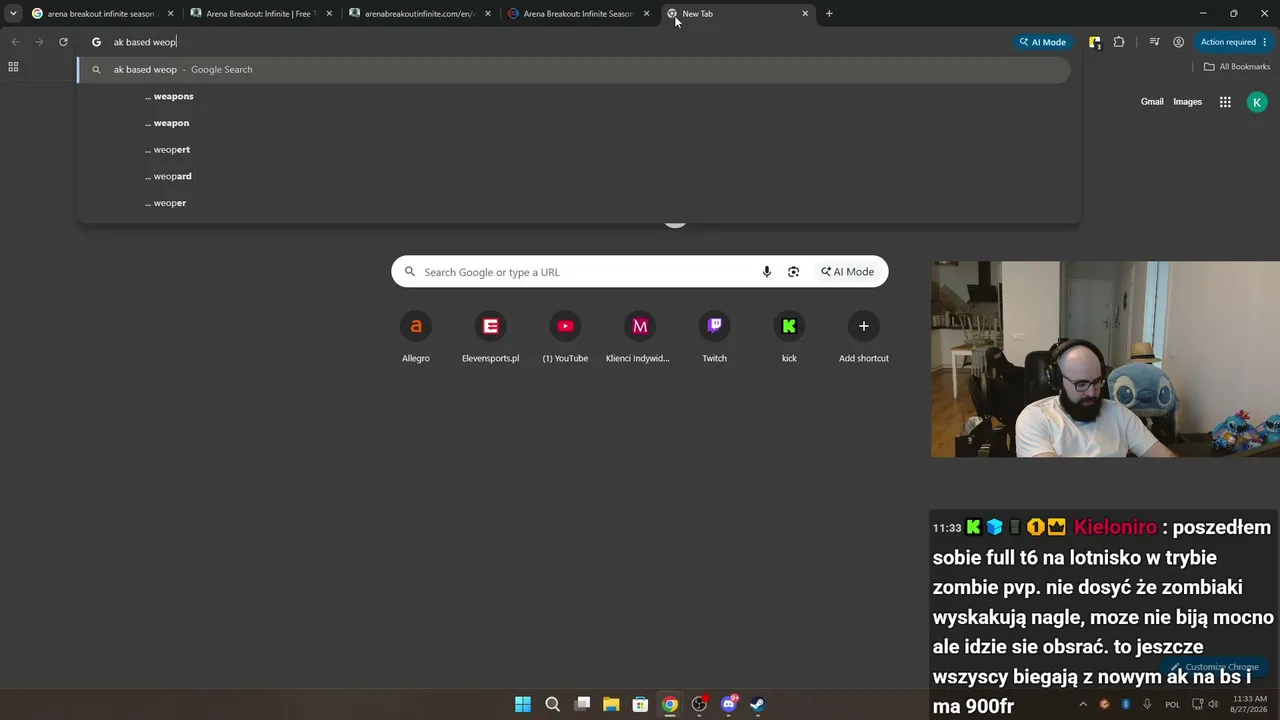Click AI Mode inside the search box
Viewport: 1280px width, 720px height.
coord(847,272)
